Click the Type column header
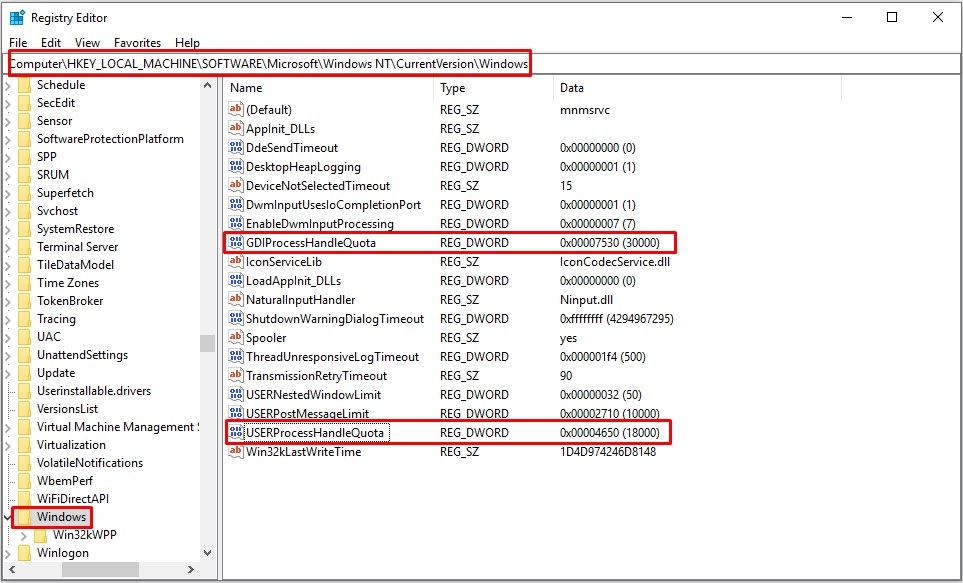Image resolution: width=963 pixels, height=583 pixels. pos(494,88)
